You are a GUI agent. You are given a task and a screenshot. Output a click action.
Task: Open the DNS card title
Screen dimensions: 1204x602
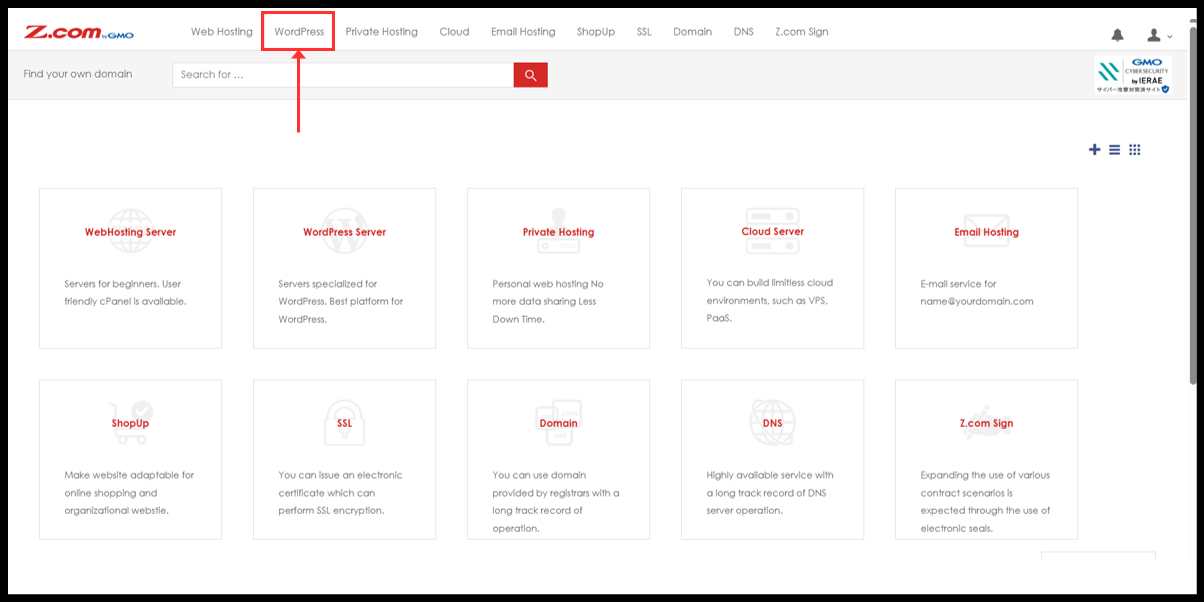point(772,423)
